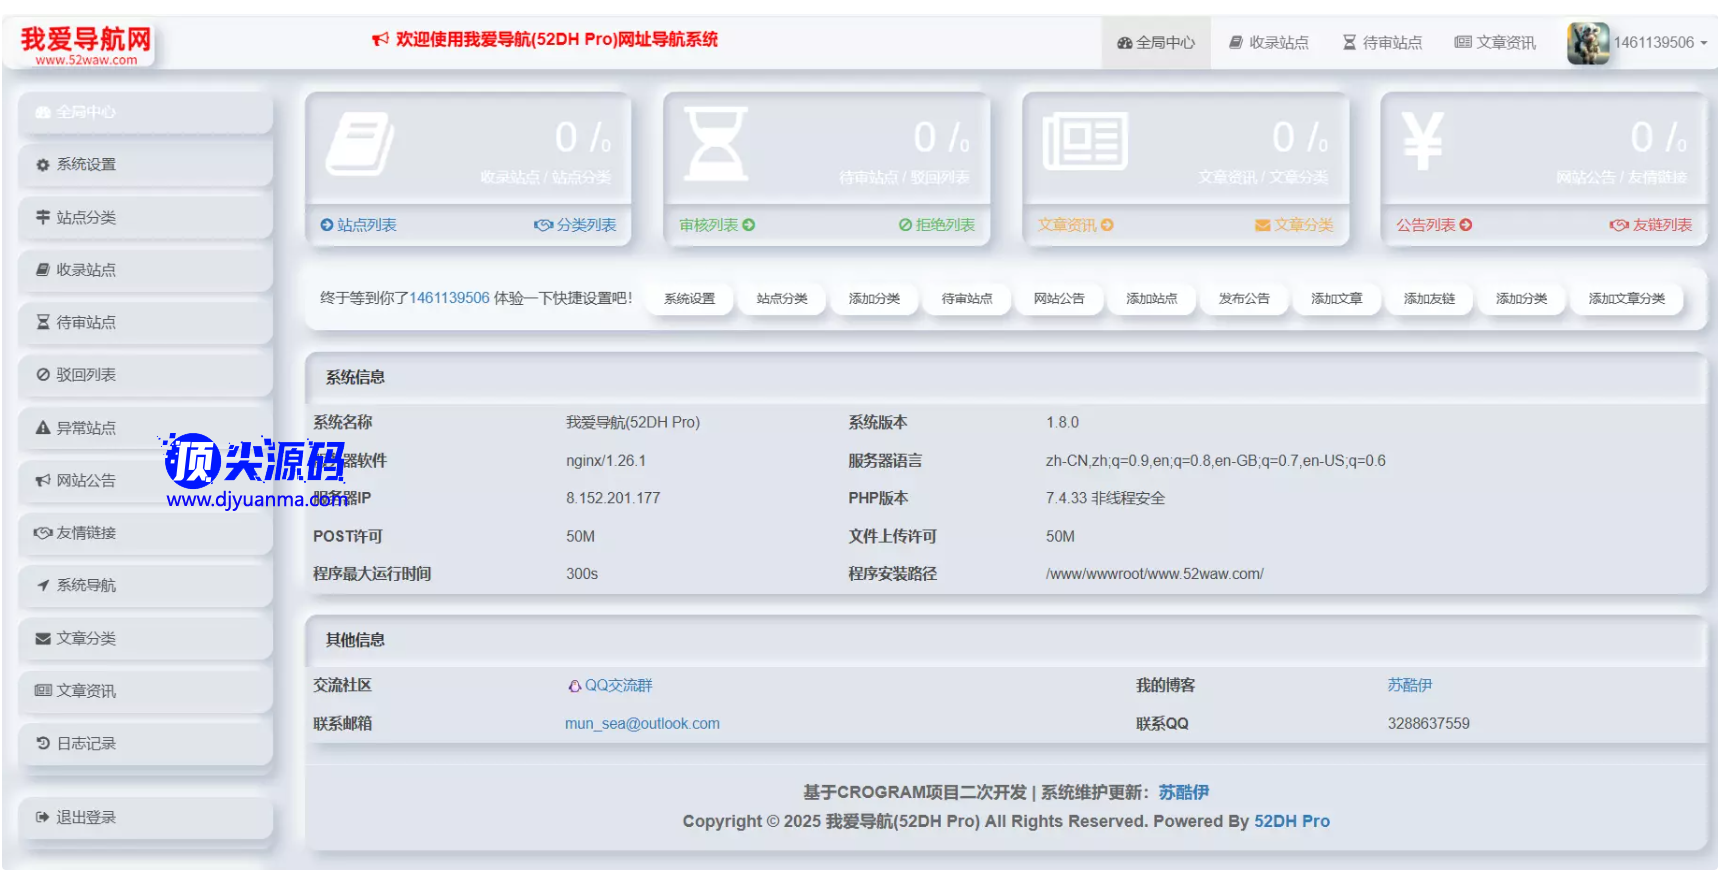Screen dimensions: 1723x872
Task: Click the mun_sea@outlook.com email link
Action: tap(642, 724)
